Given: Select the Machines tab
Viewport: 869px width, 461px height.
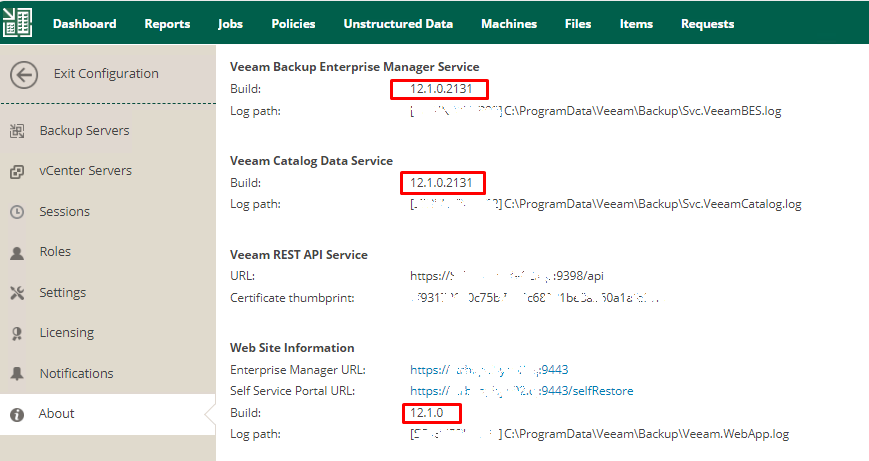Looking at the screenshot, I should tap(509, 24).
